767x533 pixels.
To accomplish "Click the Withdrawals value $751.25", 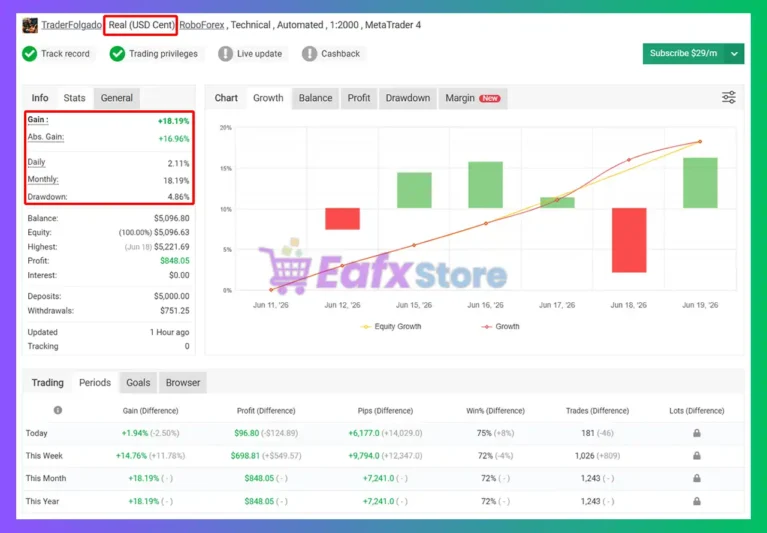I will tap(175, 311).
